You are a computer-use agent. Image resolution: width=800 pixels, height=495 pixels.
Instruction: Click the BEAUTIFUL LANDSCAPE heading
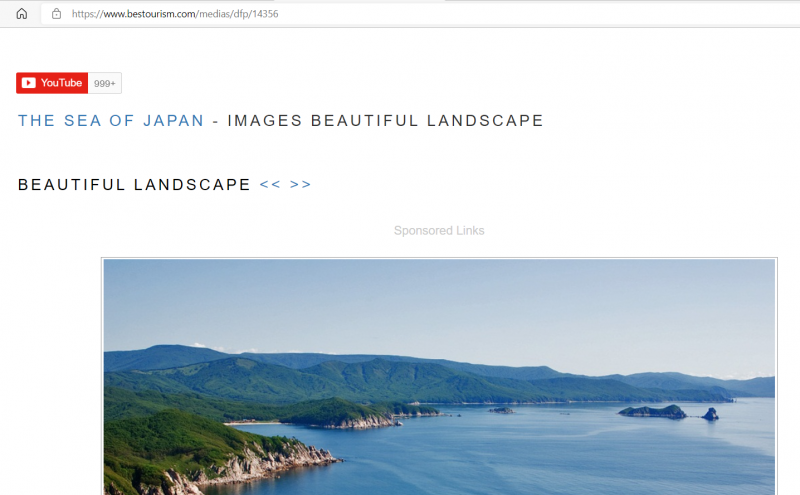point(134,185)
